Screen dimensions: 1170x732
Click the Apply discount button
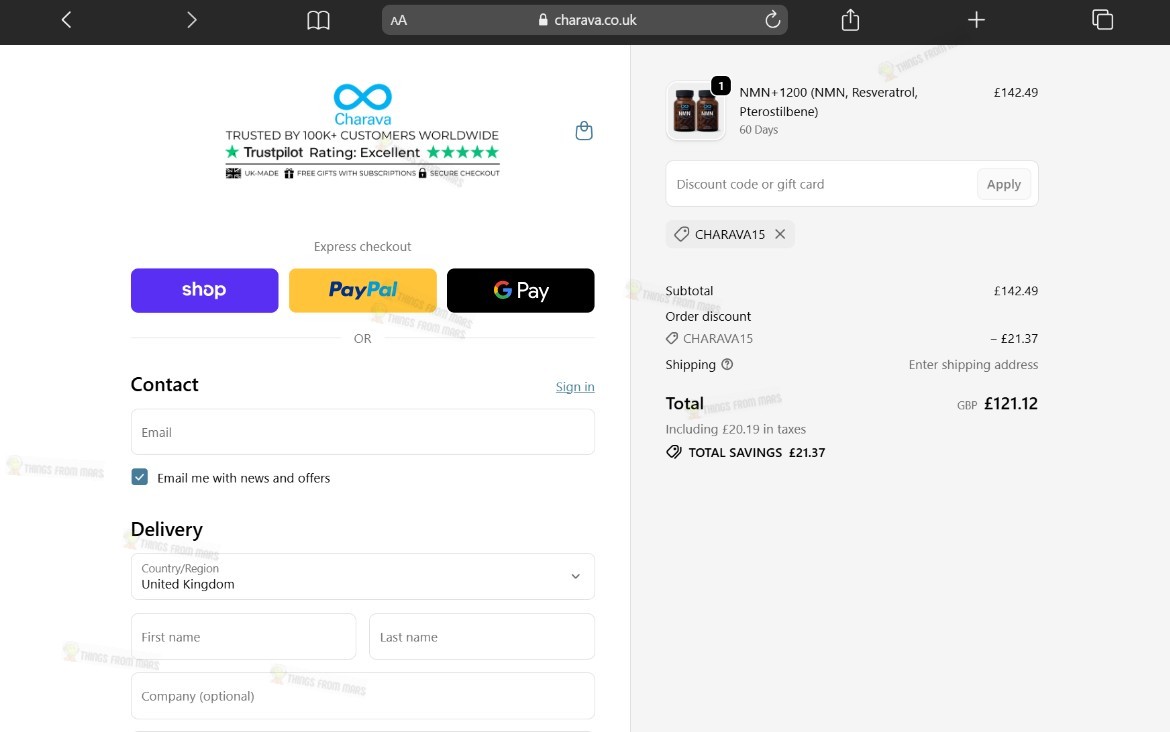point(1004,184)
